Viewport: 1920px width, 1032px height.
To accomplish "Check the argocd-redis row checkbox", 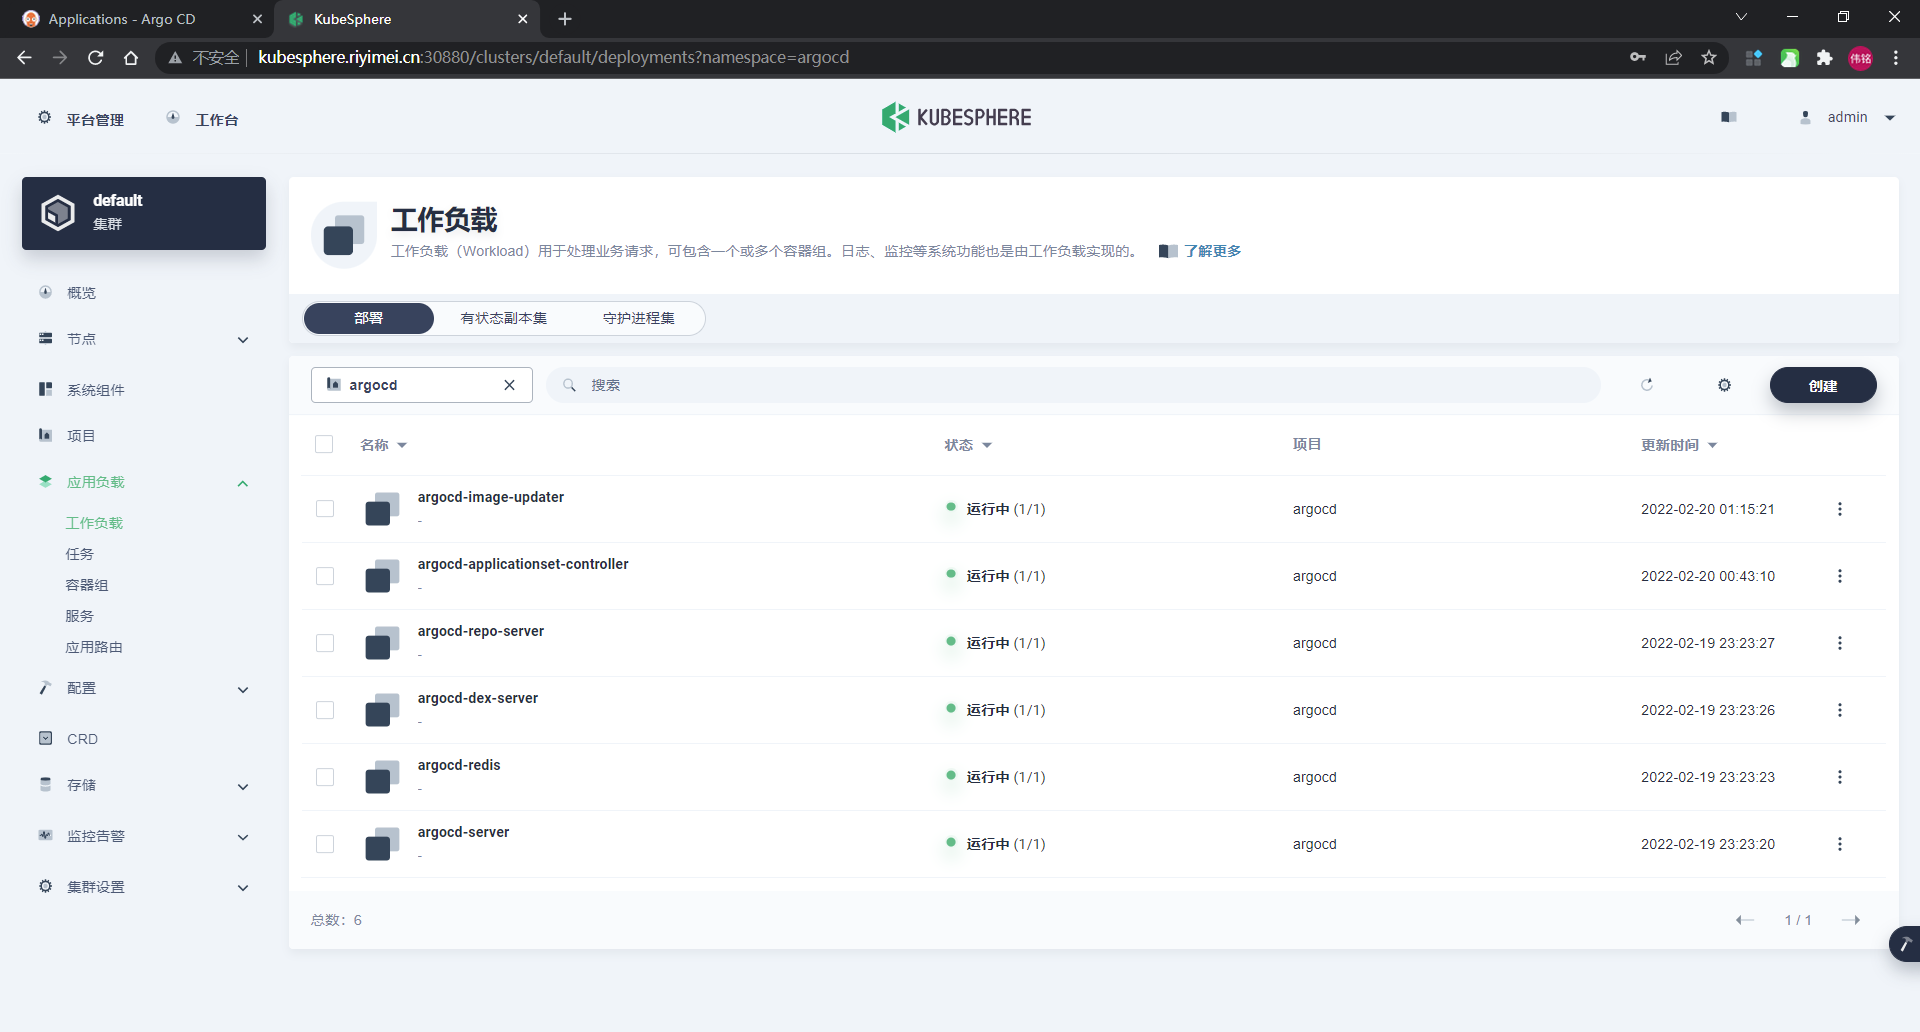I will tap(325, 777).
